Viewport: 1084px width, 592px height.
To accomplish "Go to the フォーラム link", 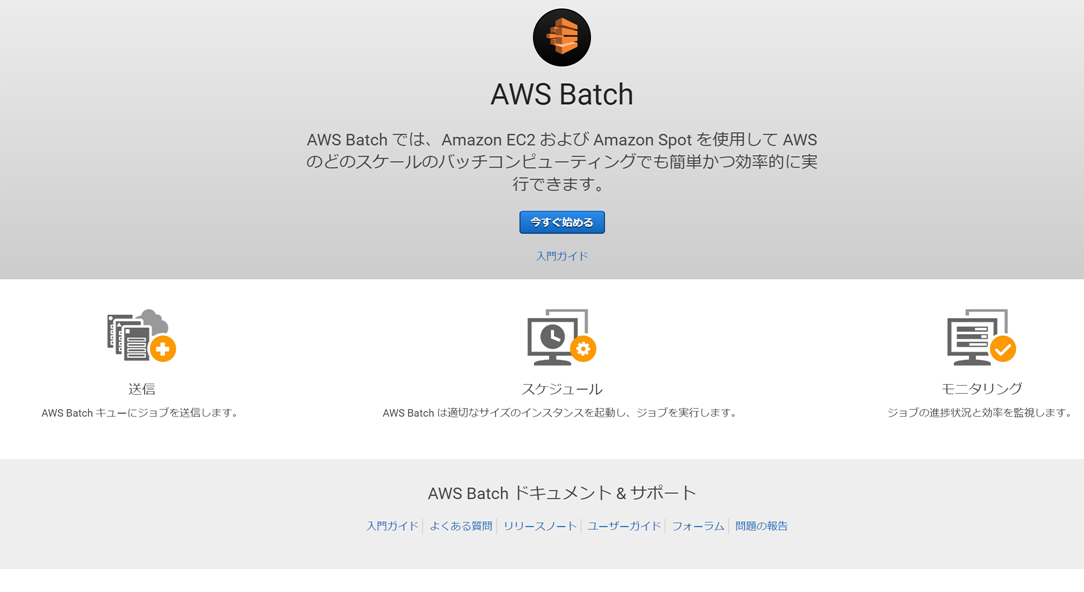I will (x=697, y=526).
